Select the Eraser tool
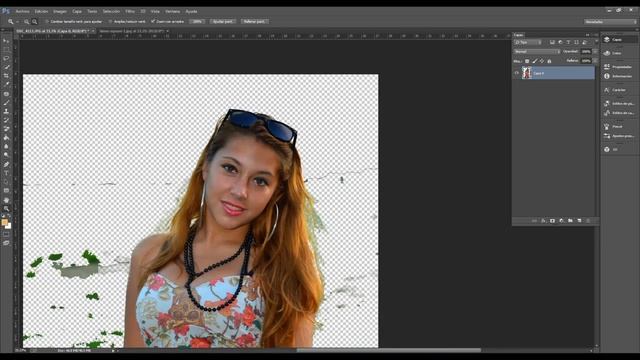This screenshot has width=640, height=360. [x=6, y=129]
